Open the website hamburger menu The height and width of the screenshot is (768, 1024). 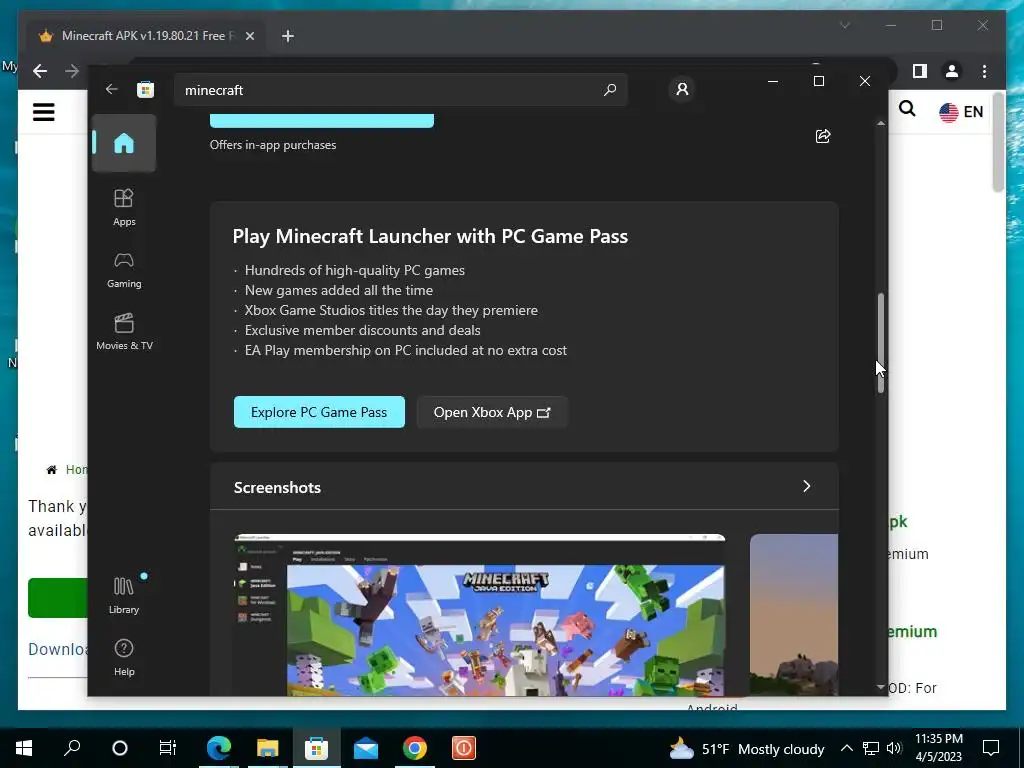coord(44,112)
